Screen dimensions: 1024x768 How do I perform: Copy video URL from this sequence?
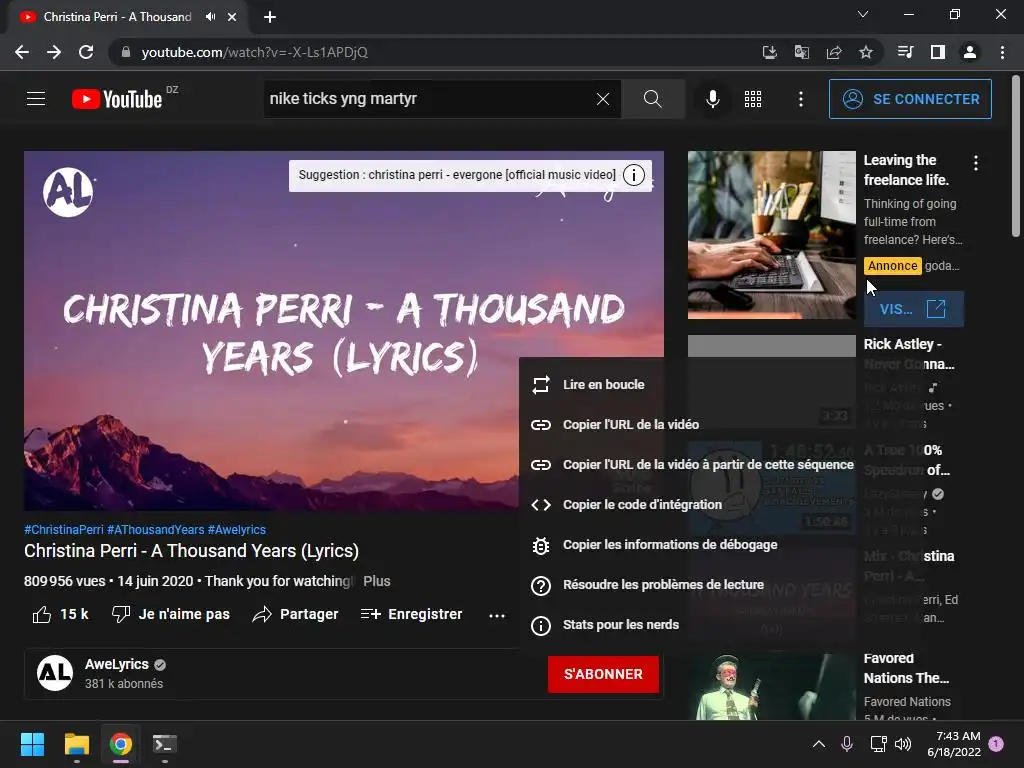point(691,464)
